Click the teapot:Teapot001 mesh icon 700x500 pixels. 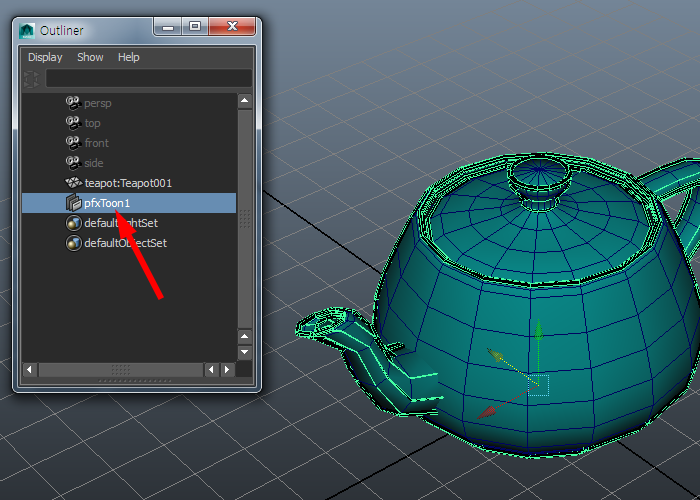(x=74, y=183)
